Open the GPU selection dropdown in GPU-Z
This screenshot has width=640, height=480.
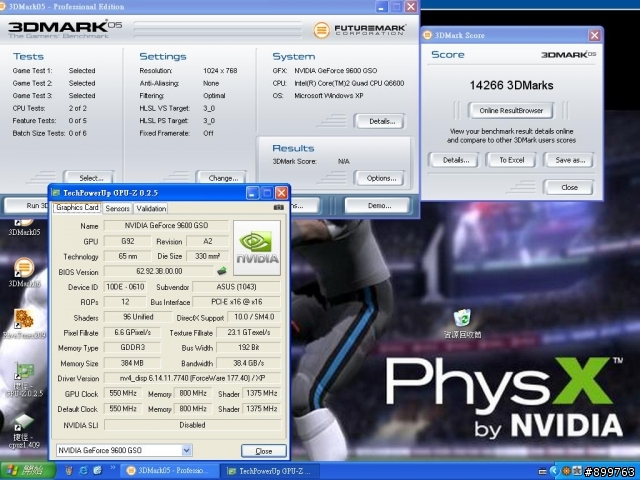click(186, 450)
